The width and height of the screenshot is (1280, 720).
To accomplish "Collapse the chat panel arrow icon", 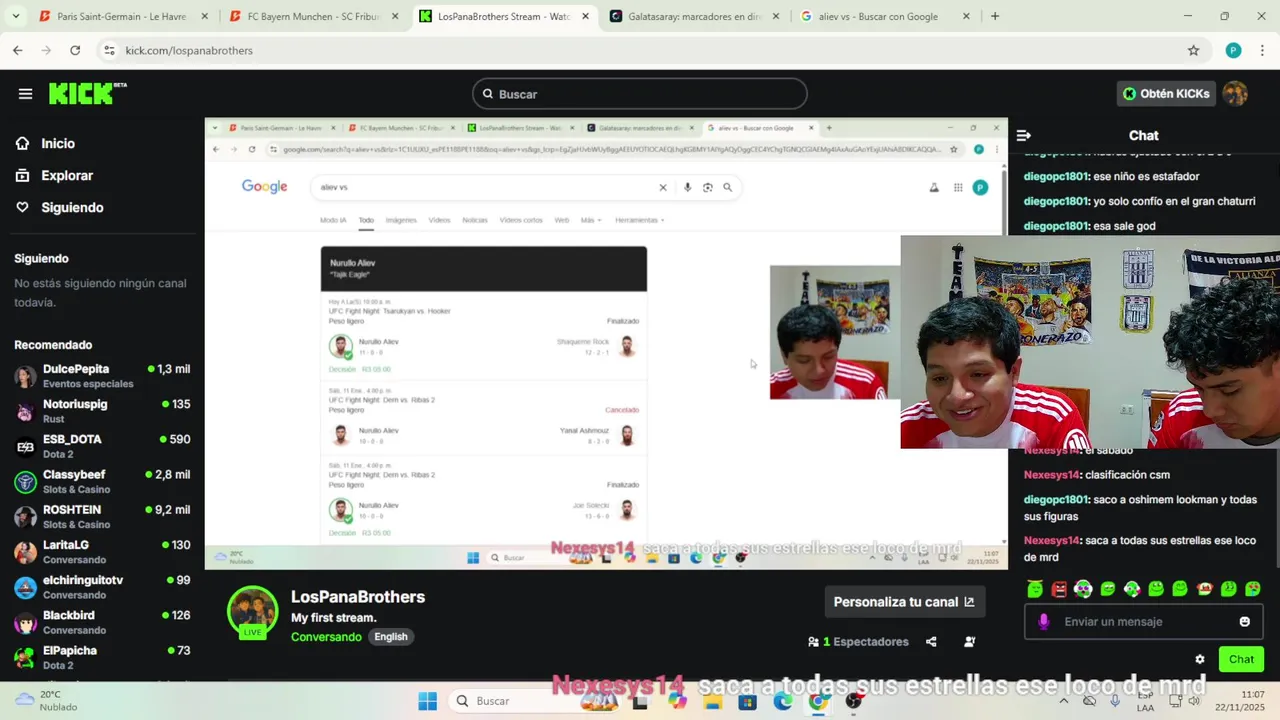I will click(x=1024, y=135).
